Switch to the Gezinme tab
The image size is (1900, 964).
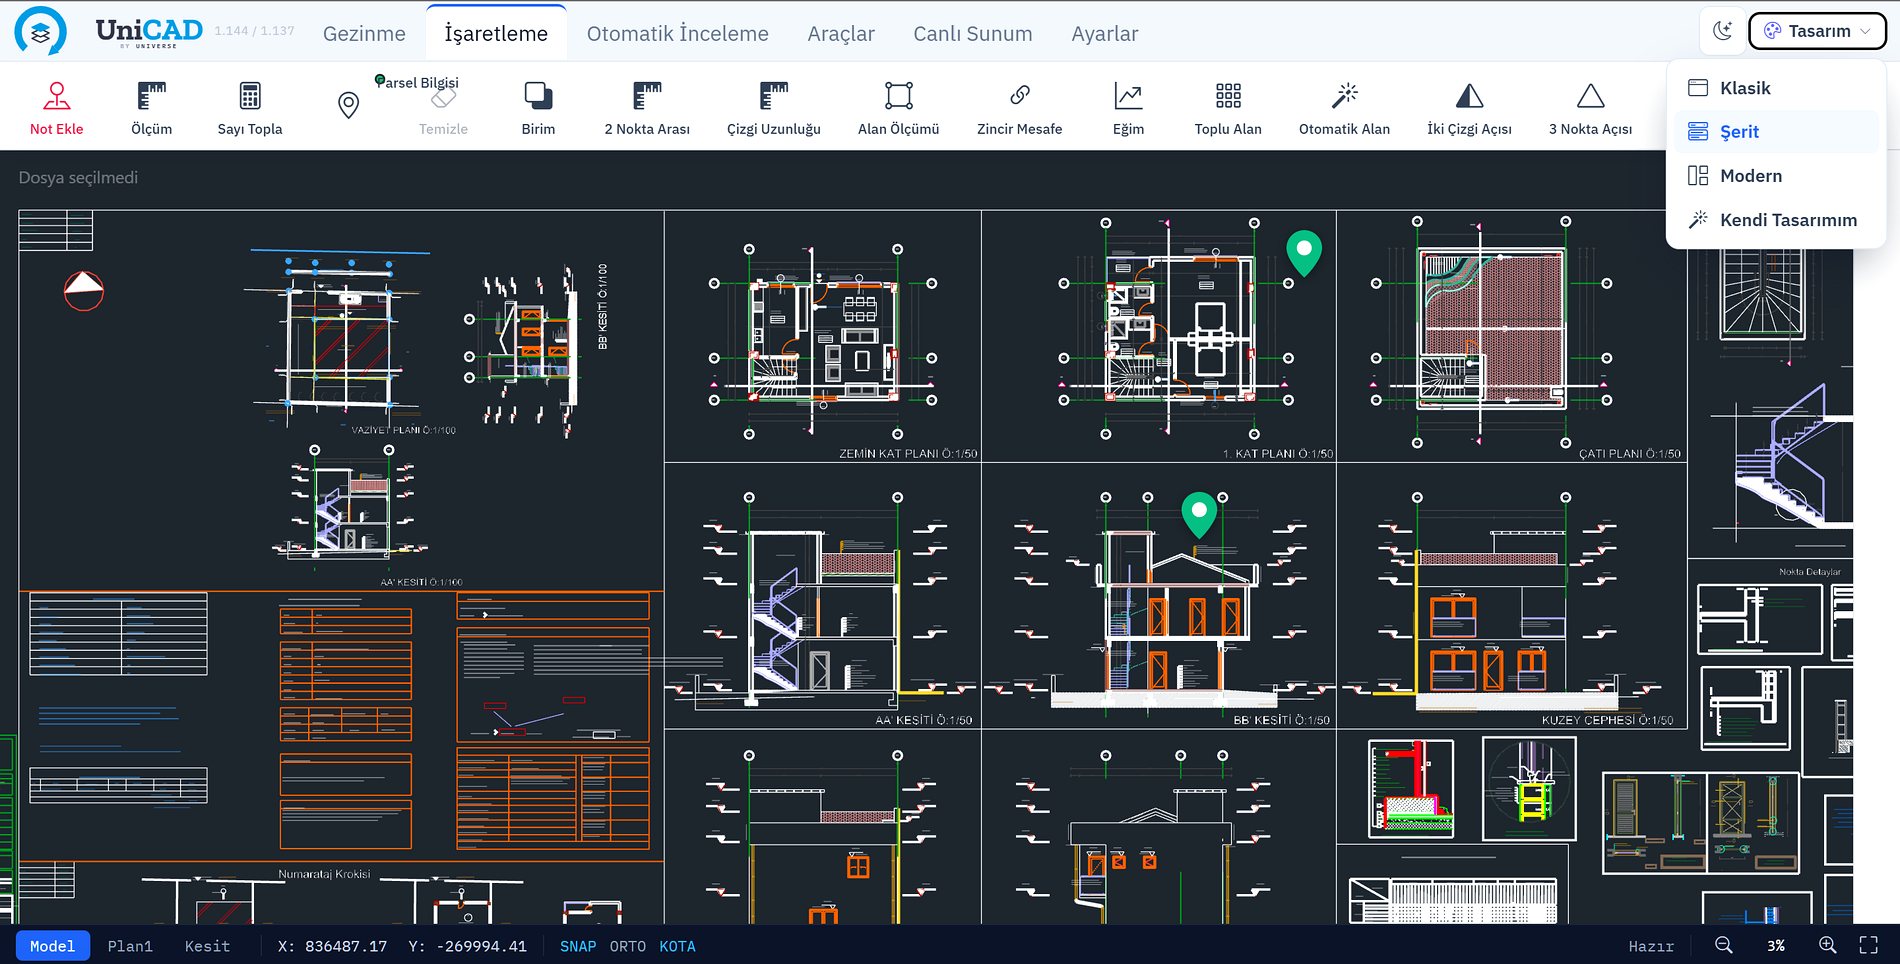tap(364, 33)
